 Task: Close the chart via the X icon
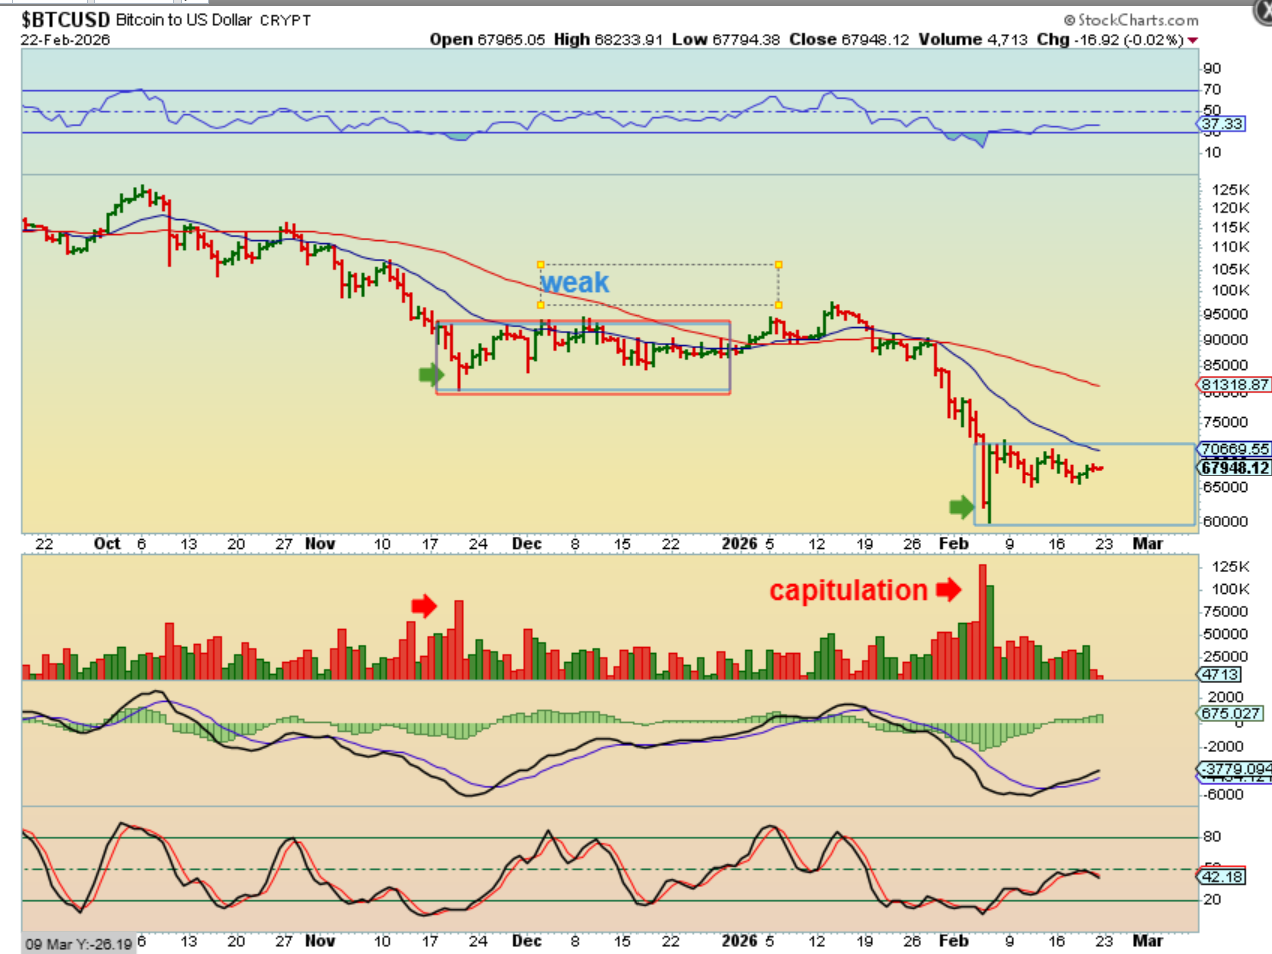pyautogui.click(x=1262, y=12)
